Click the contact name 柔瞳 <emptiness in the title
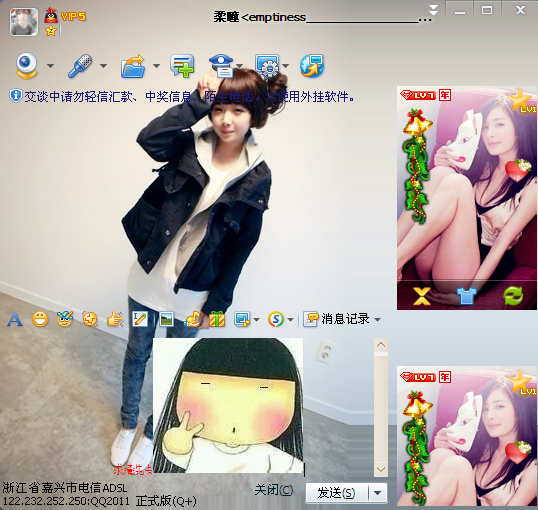 (259, 16)
